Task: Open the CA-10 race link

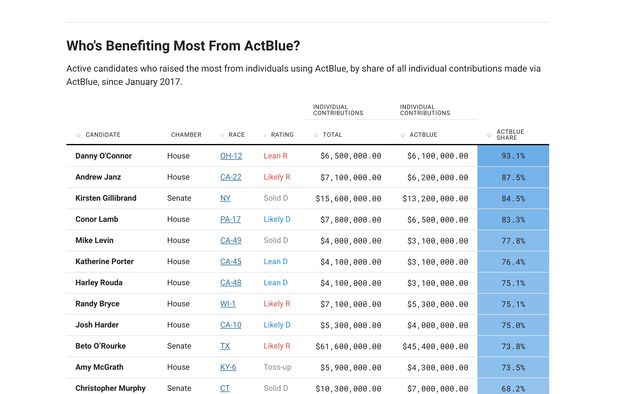Action: (231, 325)
